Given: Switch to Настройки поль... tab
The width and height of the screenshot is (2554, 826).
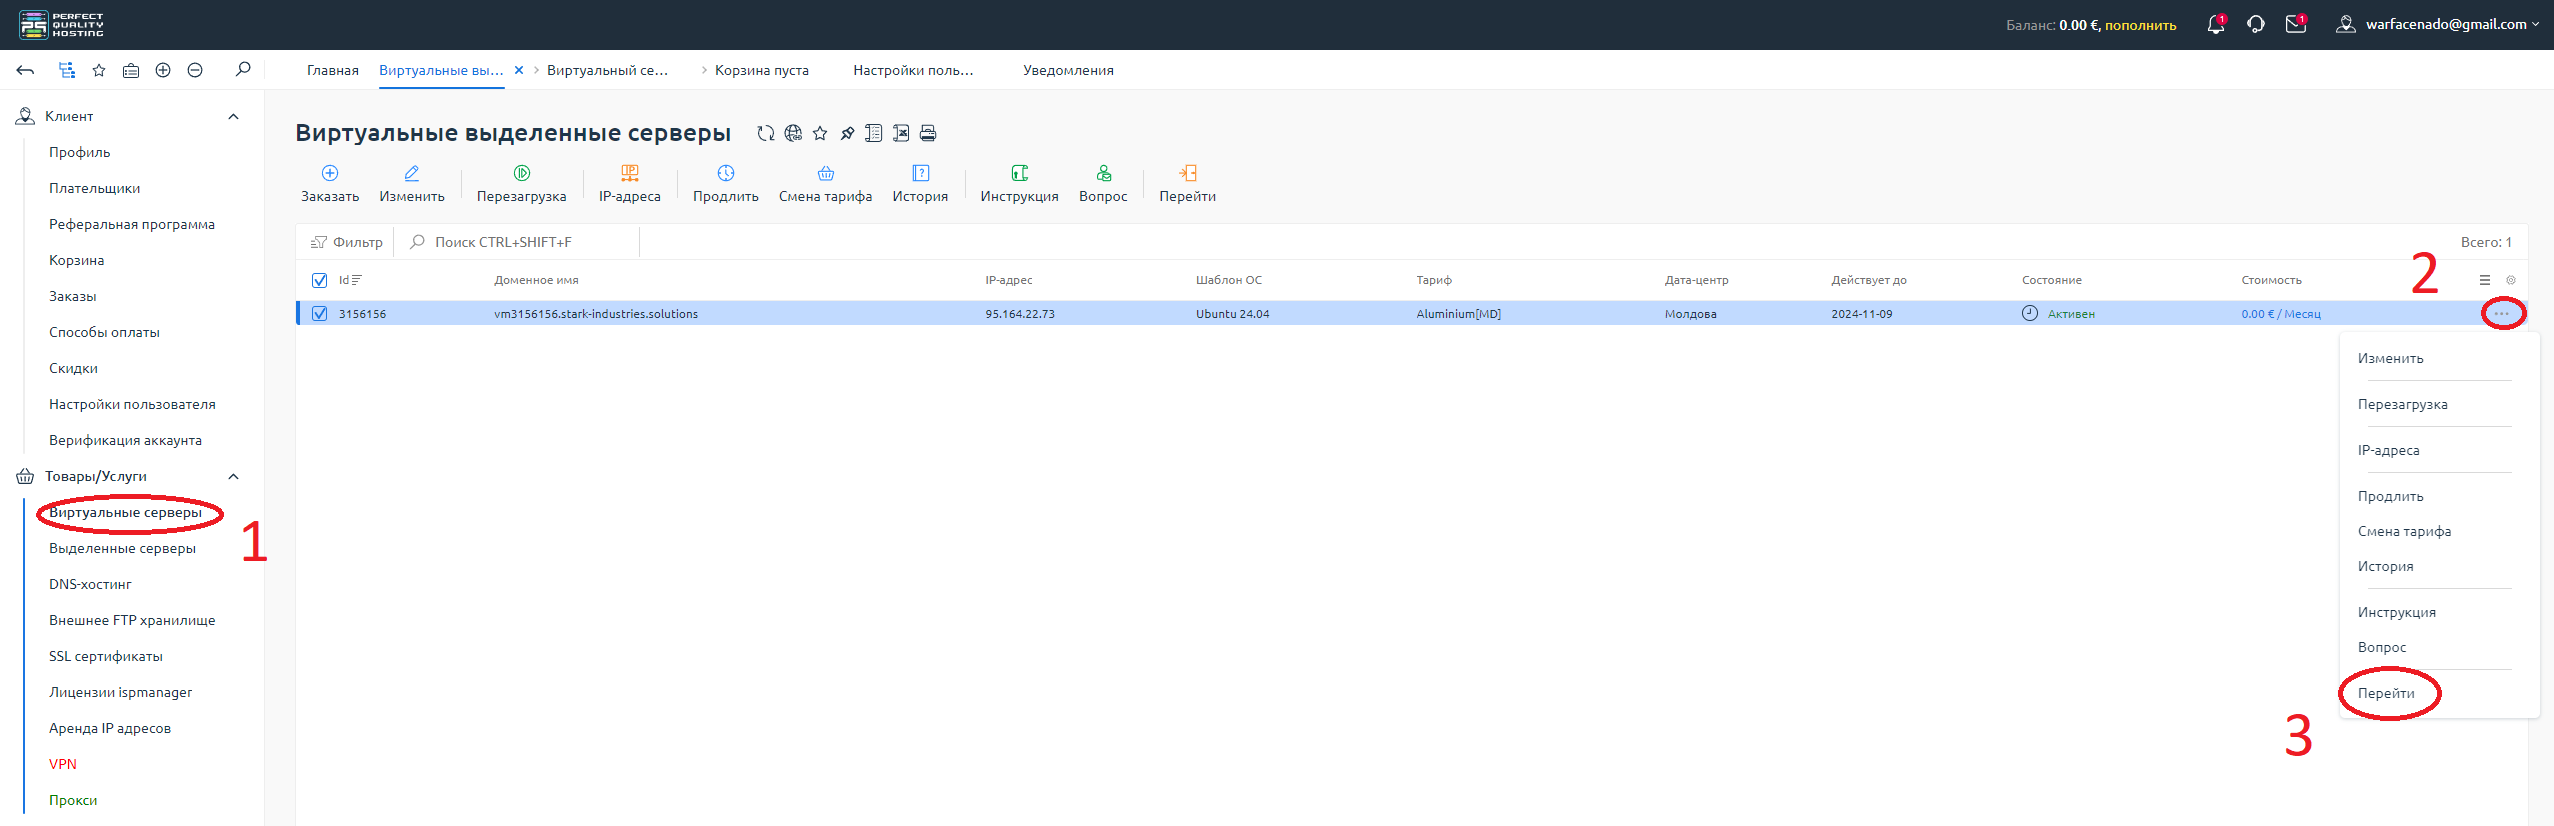Looking at the screenshot, I should (x=913, y=70).
